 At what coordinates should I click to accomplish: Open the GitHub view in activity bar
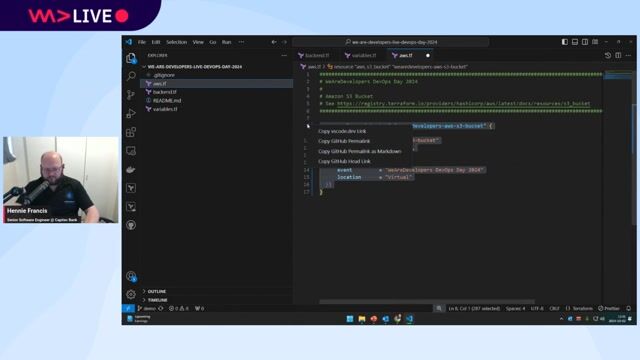click(131, 225)
